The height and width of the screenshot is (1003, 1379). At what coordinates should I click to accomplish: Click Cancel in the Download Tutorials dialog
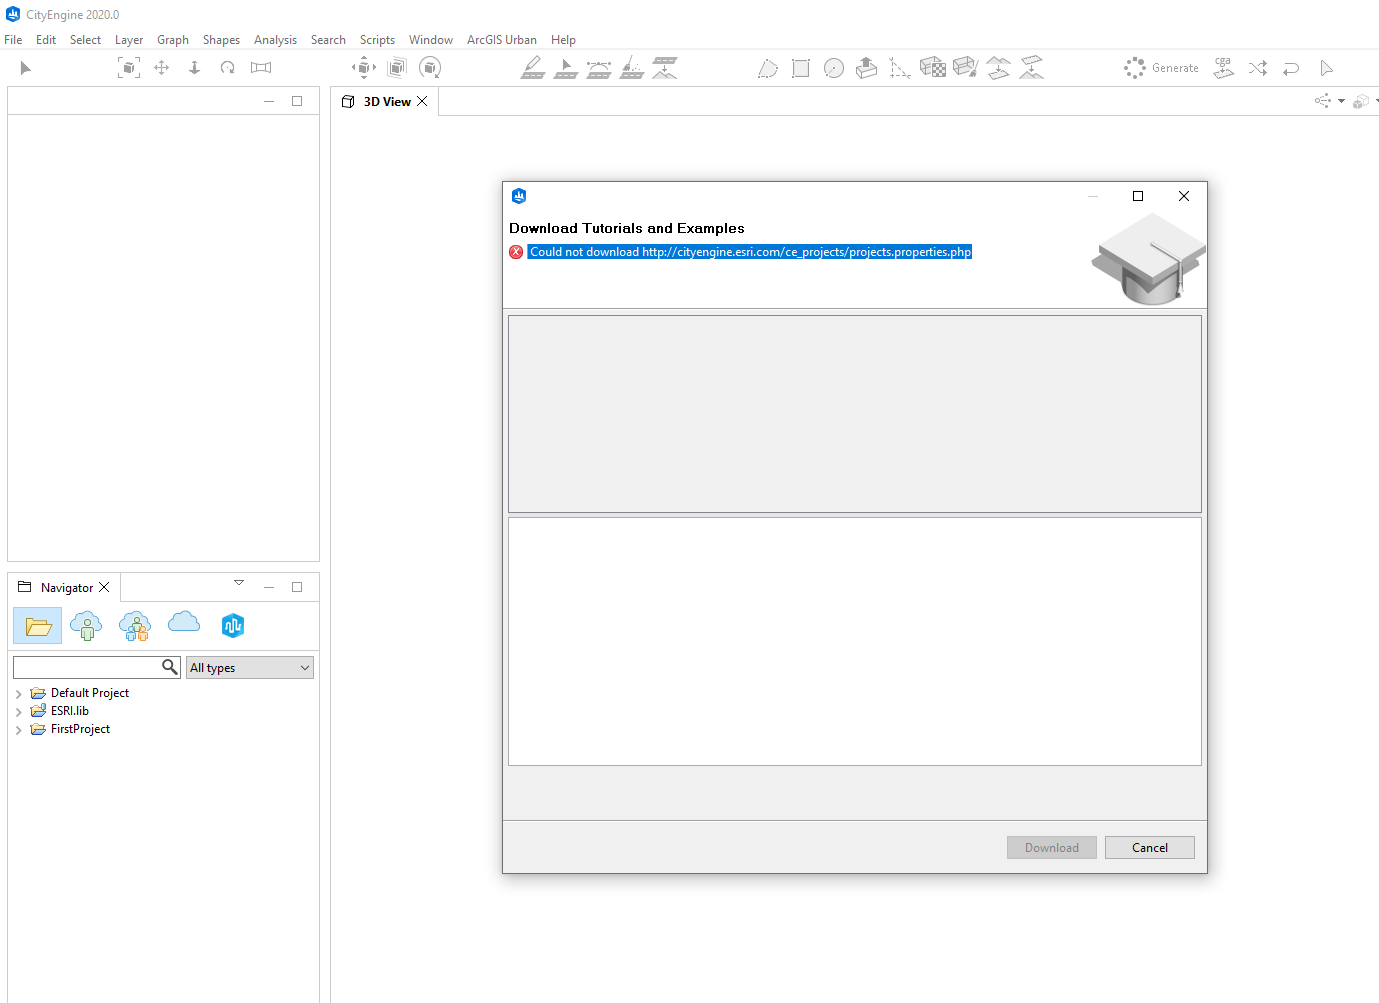1150,848
